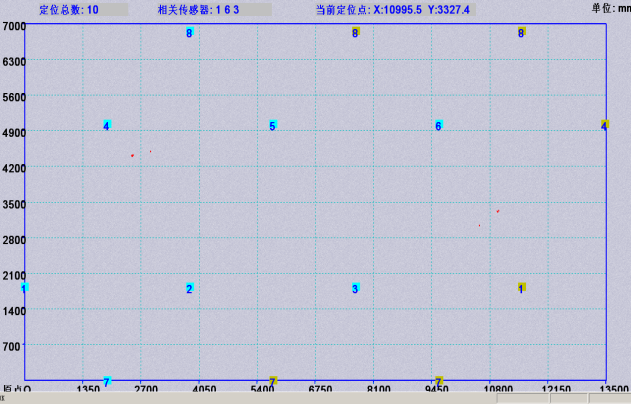
Task: Select the cyan sensor 4 marker
Action: pos(106,126)
